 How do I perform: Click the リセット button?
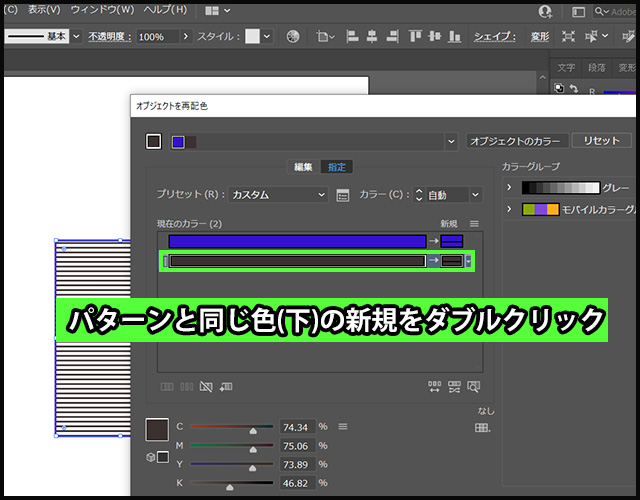click(602, 141)
